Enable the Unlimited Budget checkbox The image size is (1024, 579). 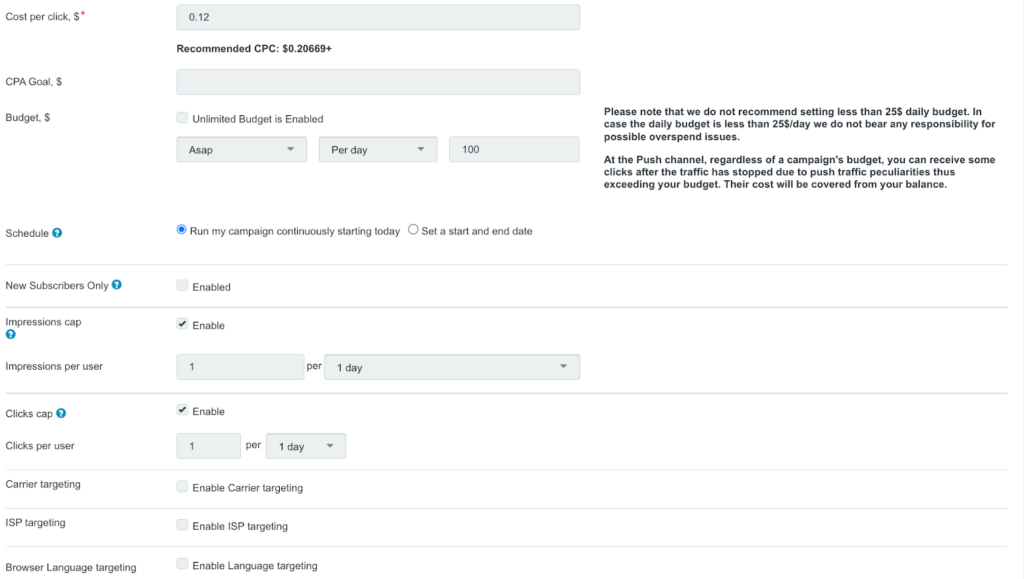182,118
